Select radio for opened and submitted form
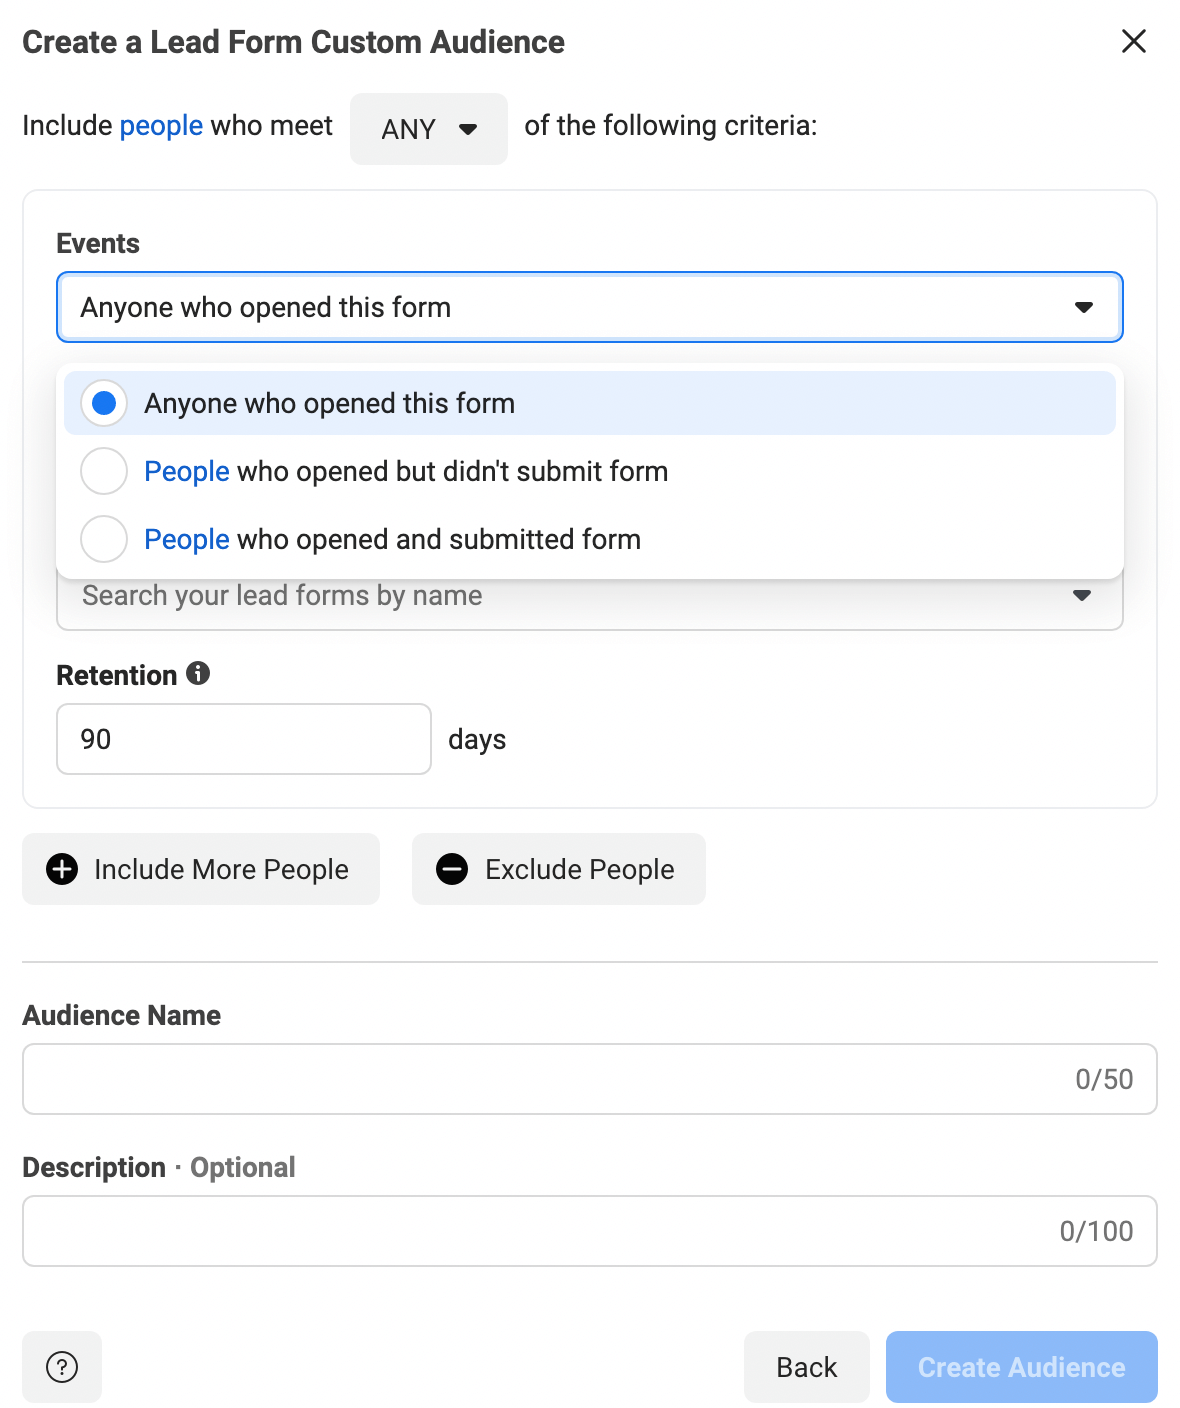 pos(104,539)
